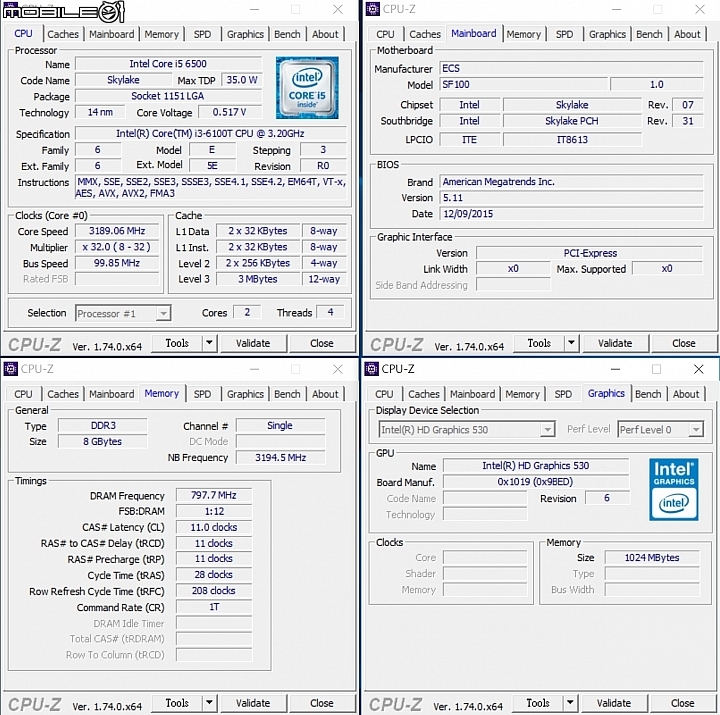
Task: Click the Threads count value 4
Action: pyautogui.click(x=330, y=313)
